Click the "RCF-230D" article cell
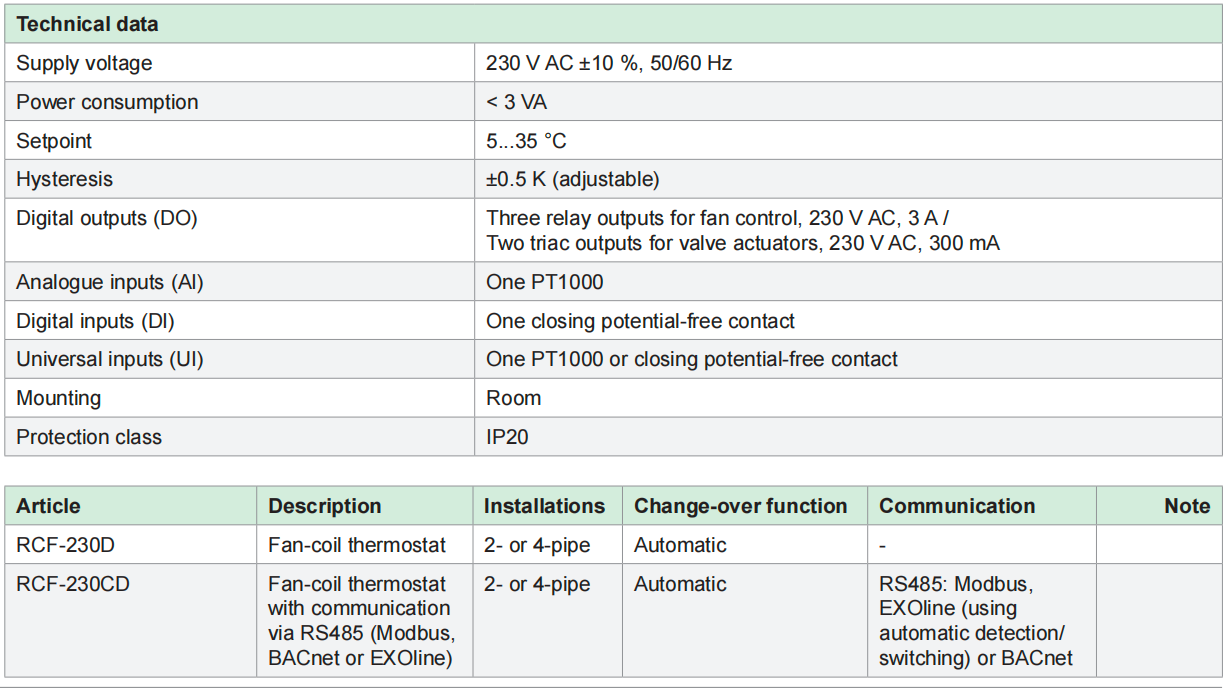 tap(64, 545)
